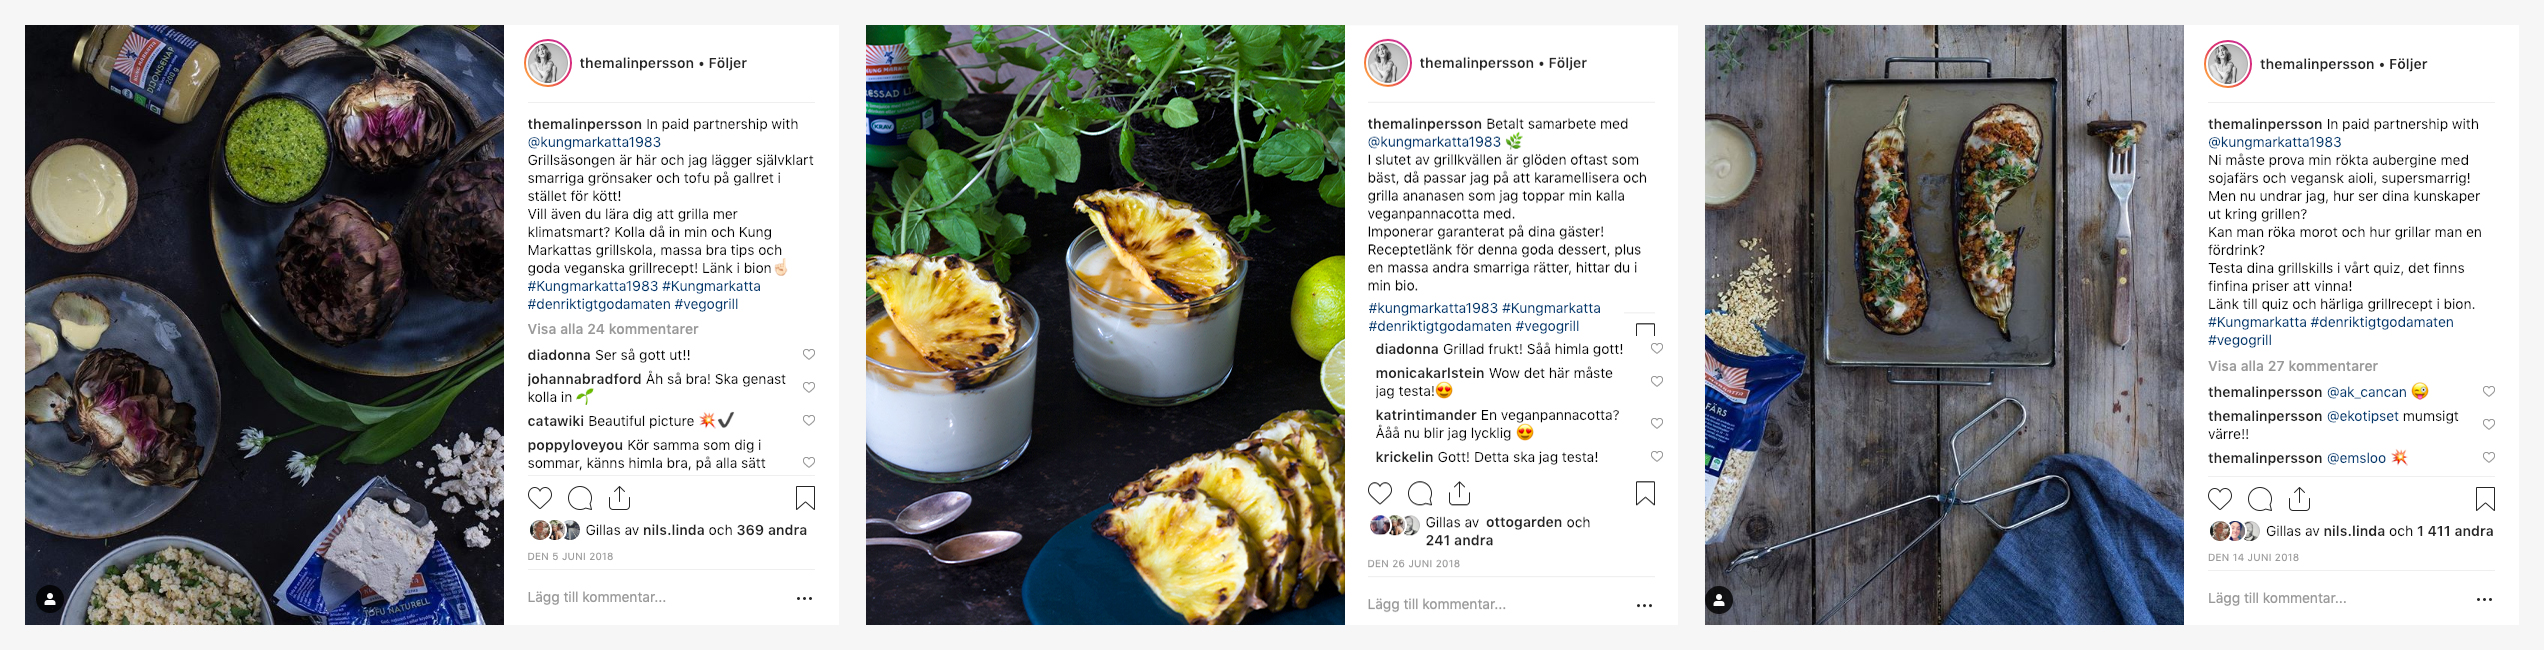Save the pineapple pannacotta post with bookmark

[x=1645, y=493]
